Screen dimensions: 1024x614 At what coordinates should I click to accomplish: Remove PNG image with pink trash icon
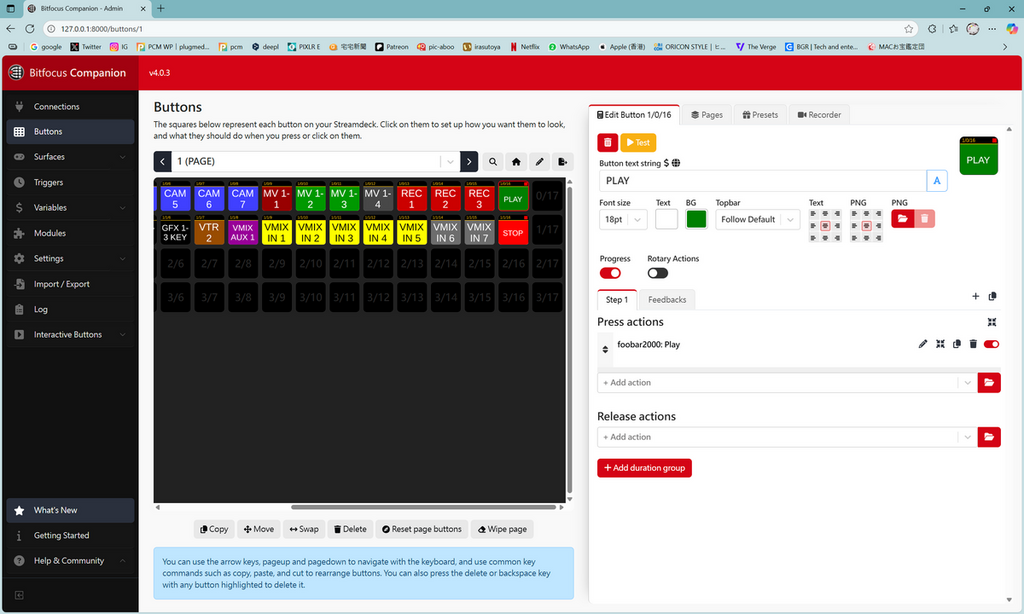(x=924, y=219)
